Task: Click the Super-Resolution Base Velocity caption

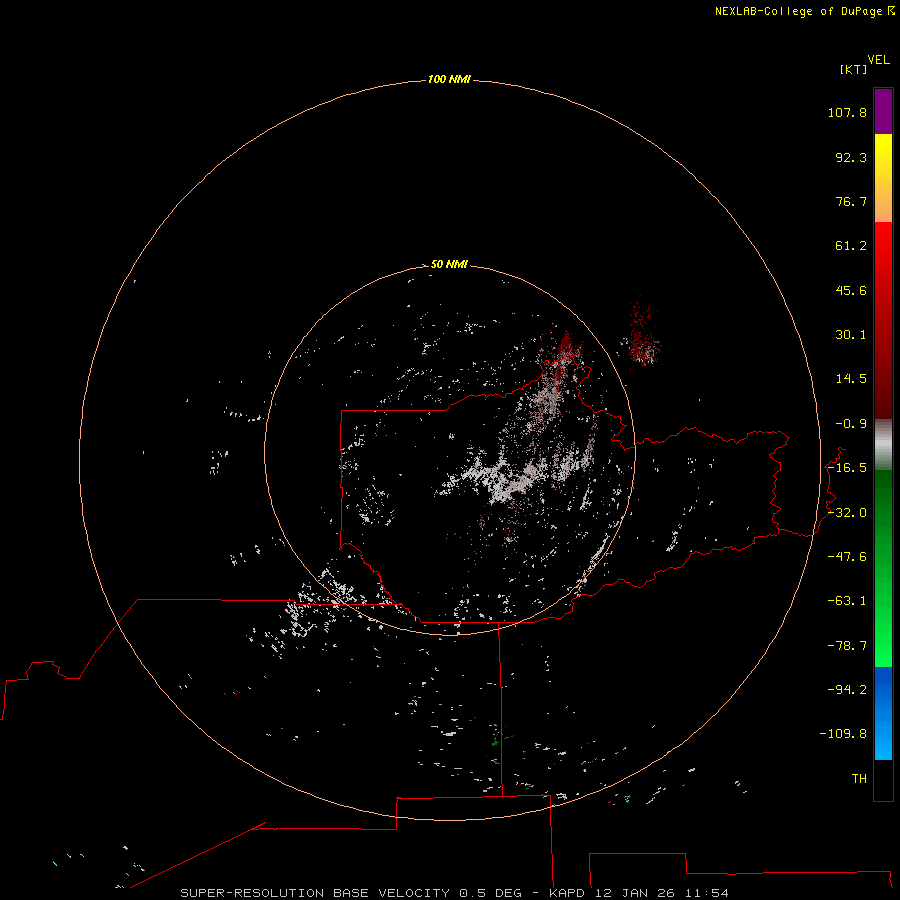Action: tap(454, 893)
